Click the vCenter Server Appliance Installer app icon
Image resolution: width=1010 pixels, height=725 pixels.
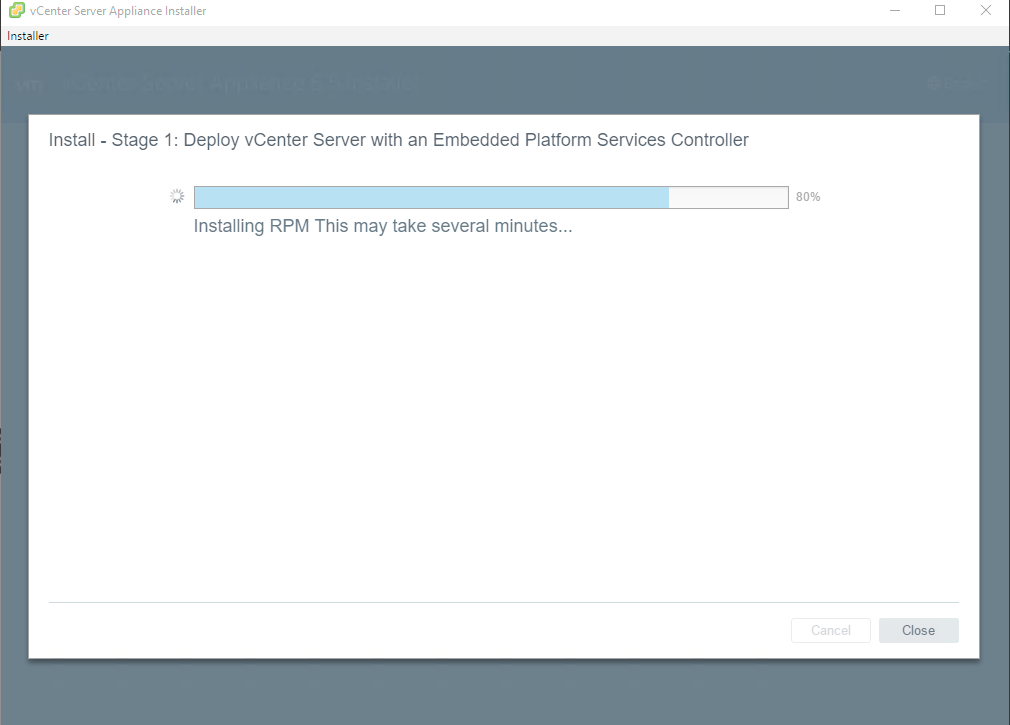tap(17, 10)
